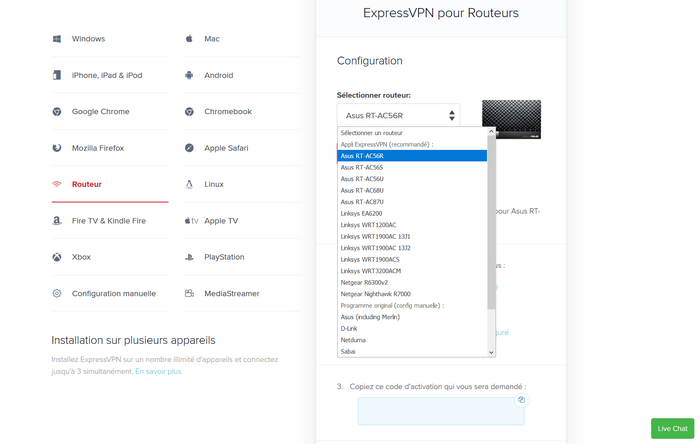700x444 pixels.
Task: Open the Live Chat button
Action: (672, 428)
